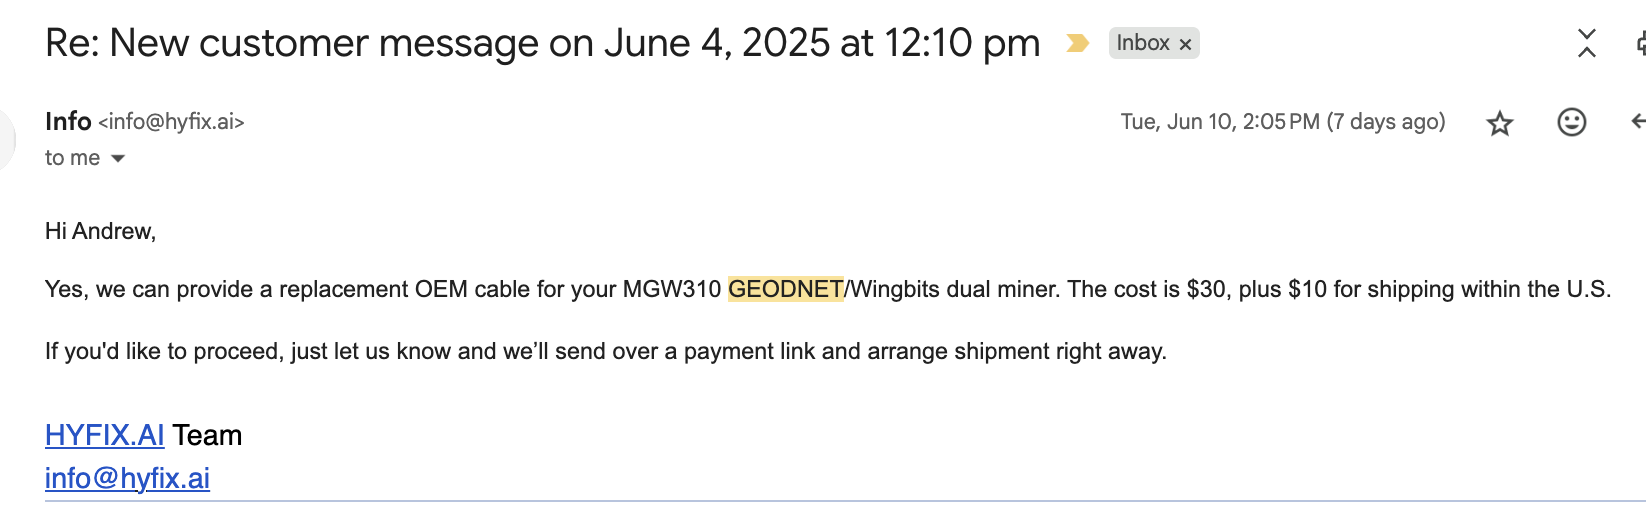
Task: Click the Tue, Jun 10 timestamp
Action: [x=1283, y=122]
